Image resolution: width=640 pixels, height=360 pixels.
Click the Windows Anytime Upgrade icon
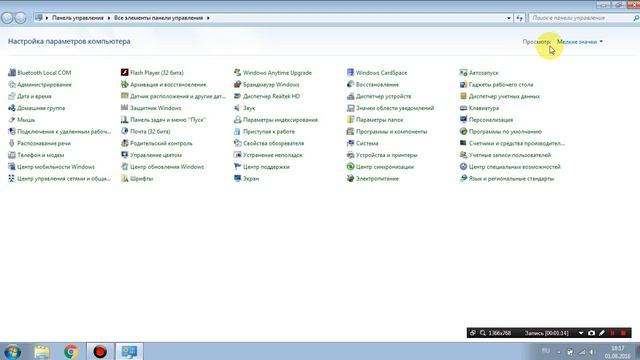pos(238,73)
